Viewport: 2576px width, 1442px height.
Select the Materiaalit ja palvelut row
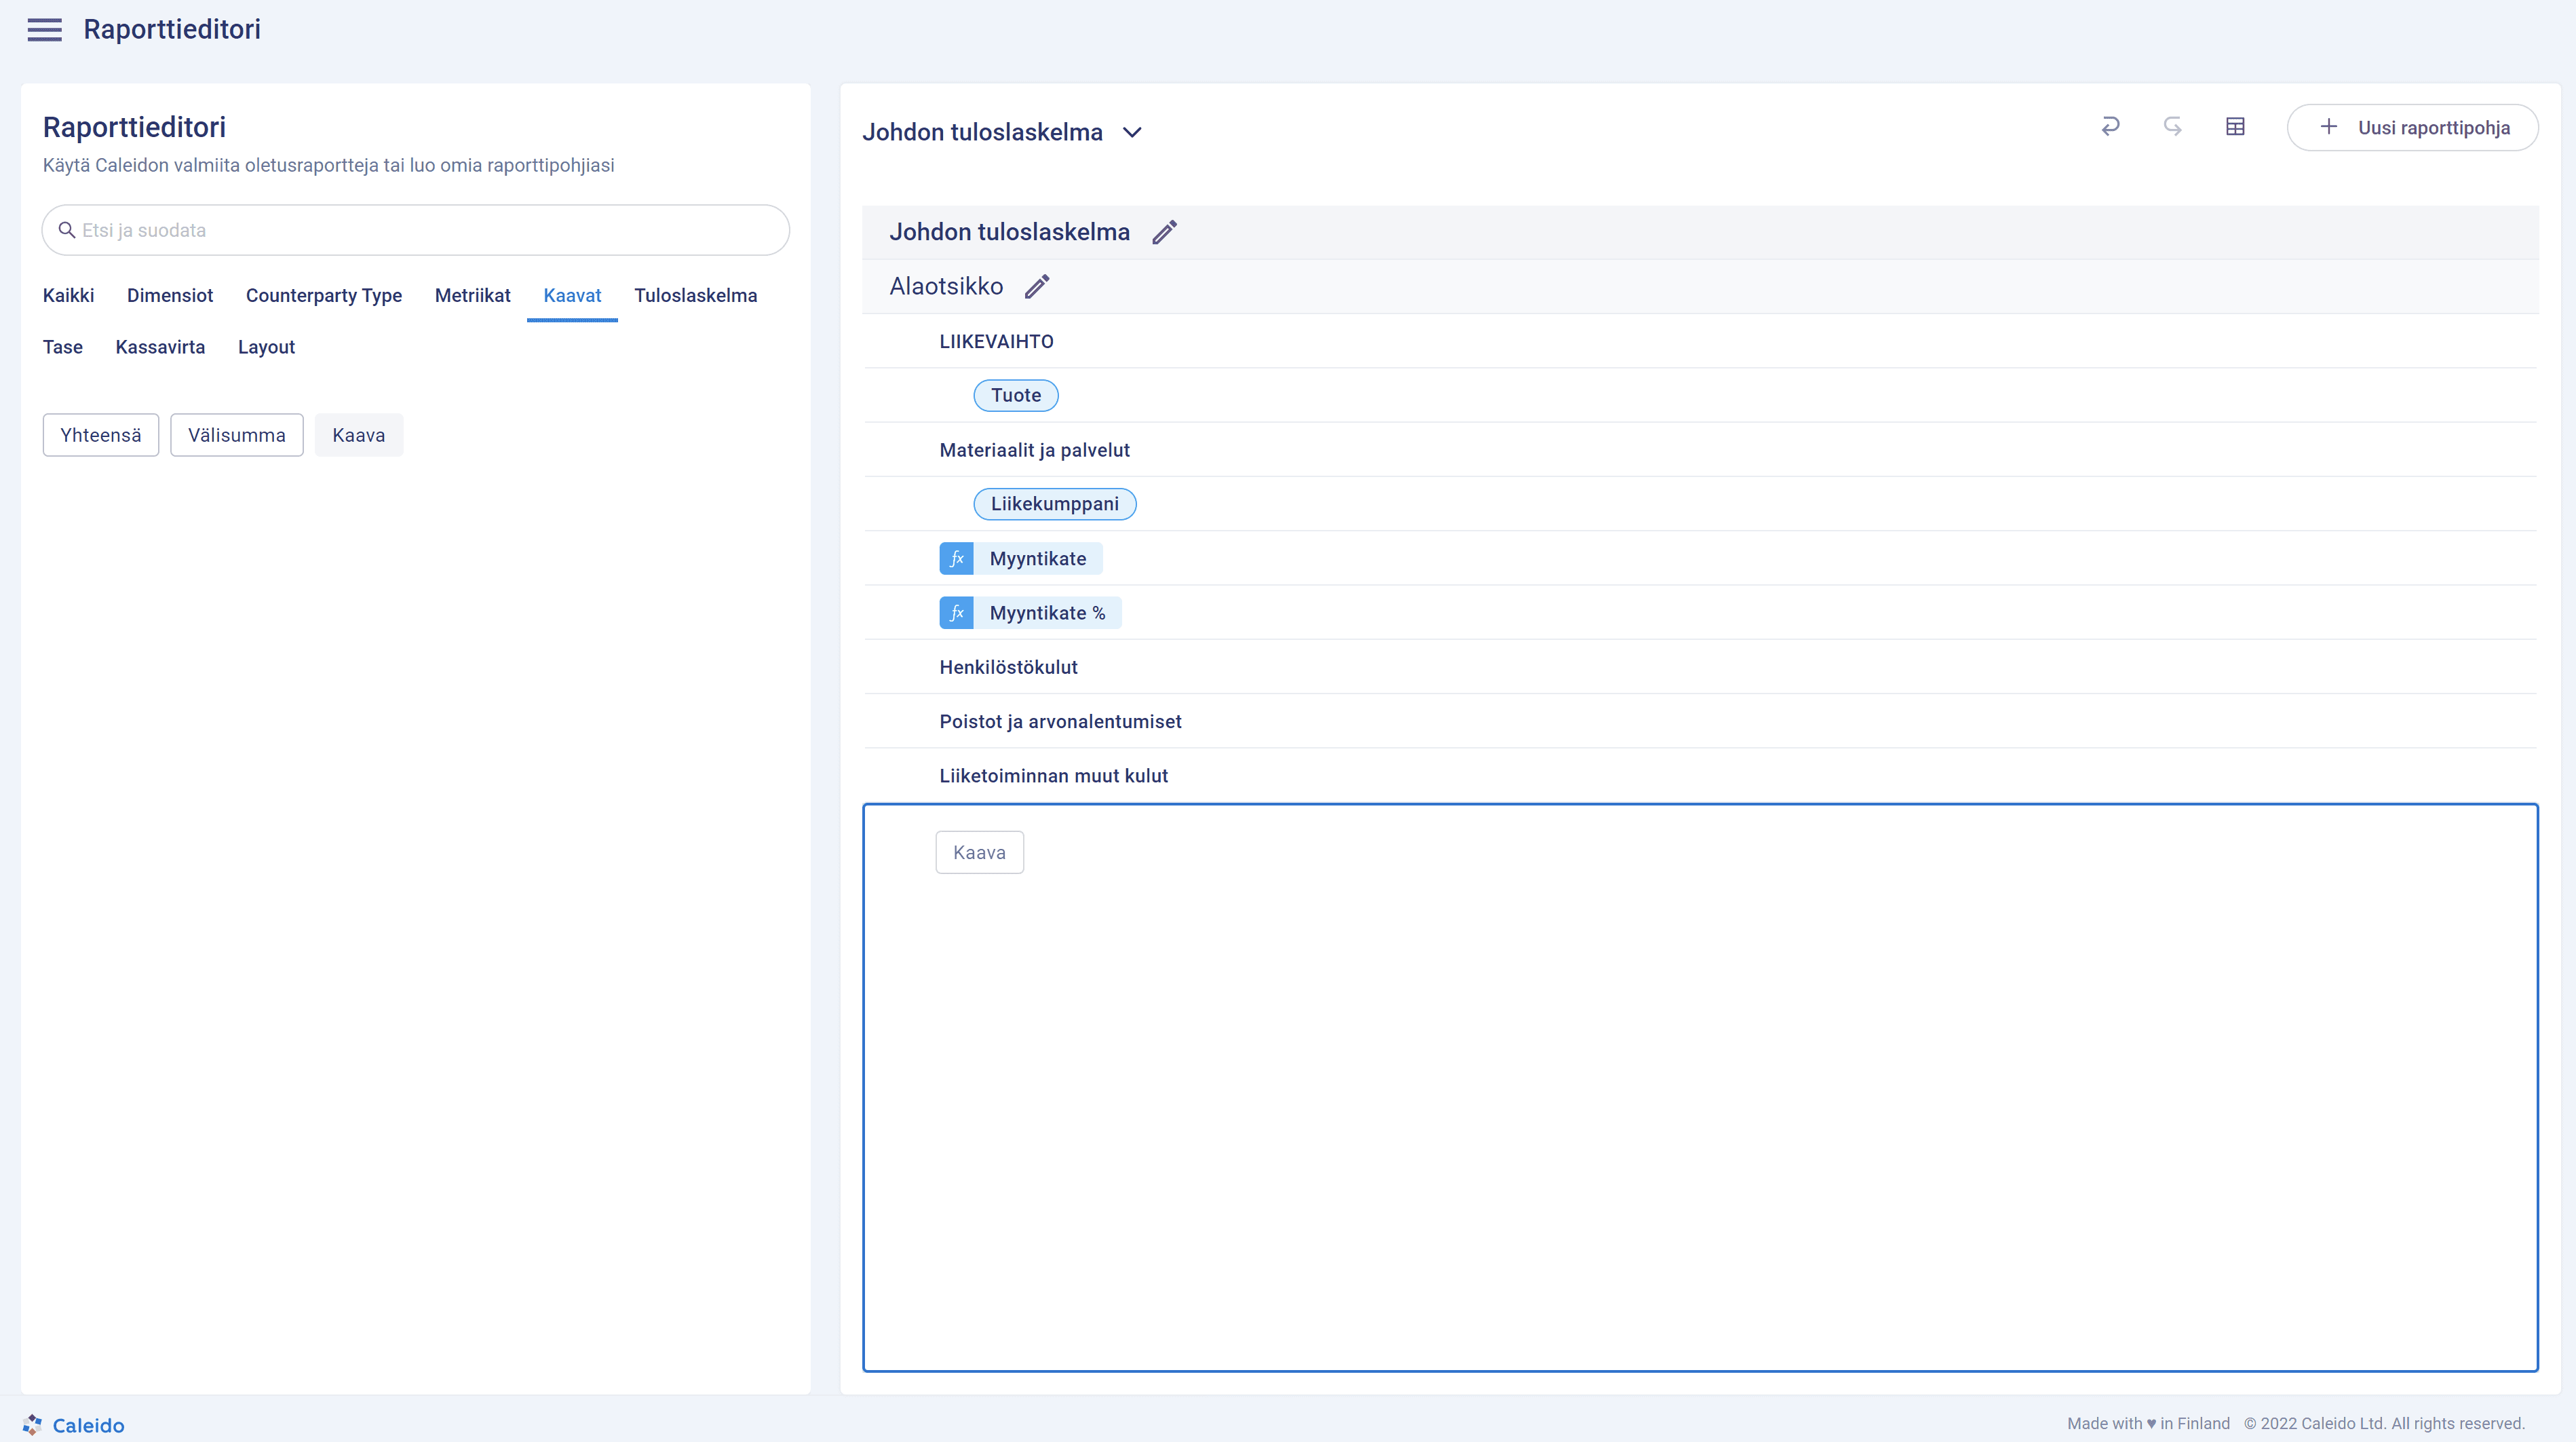pyautogui.click(x=1700, y=450)
